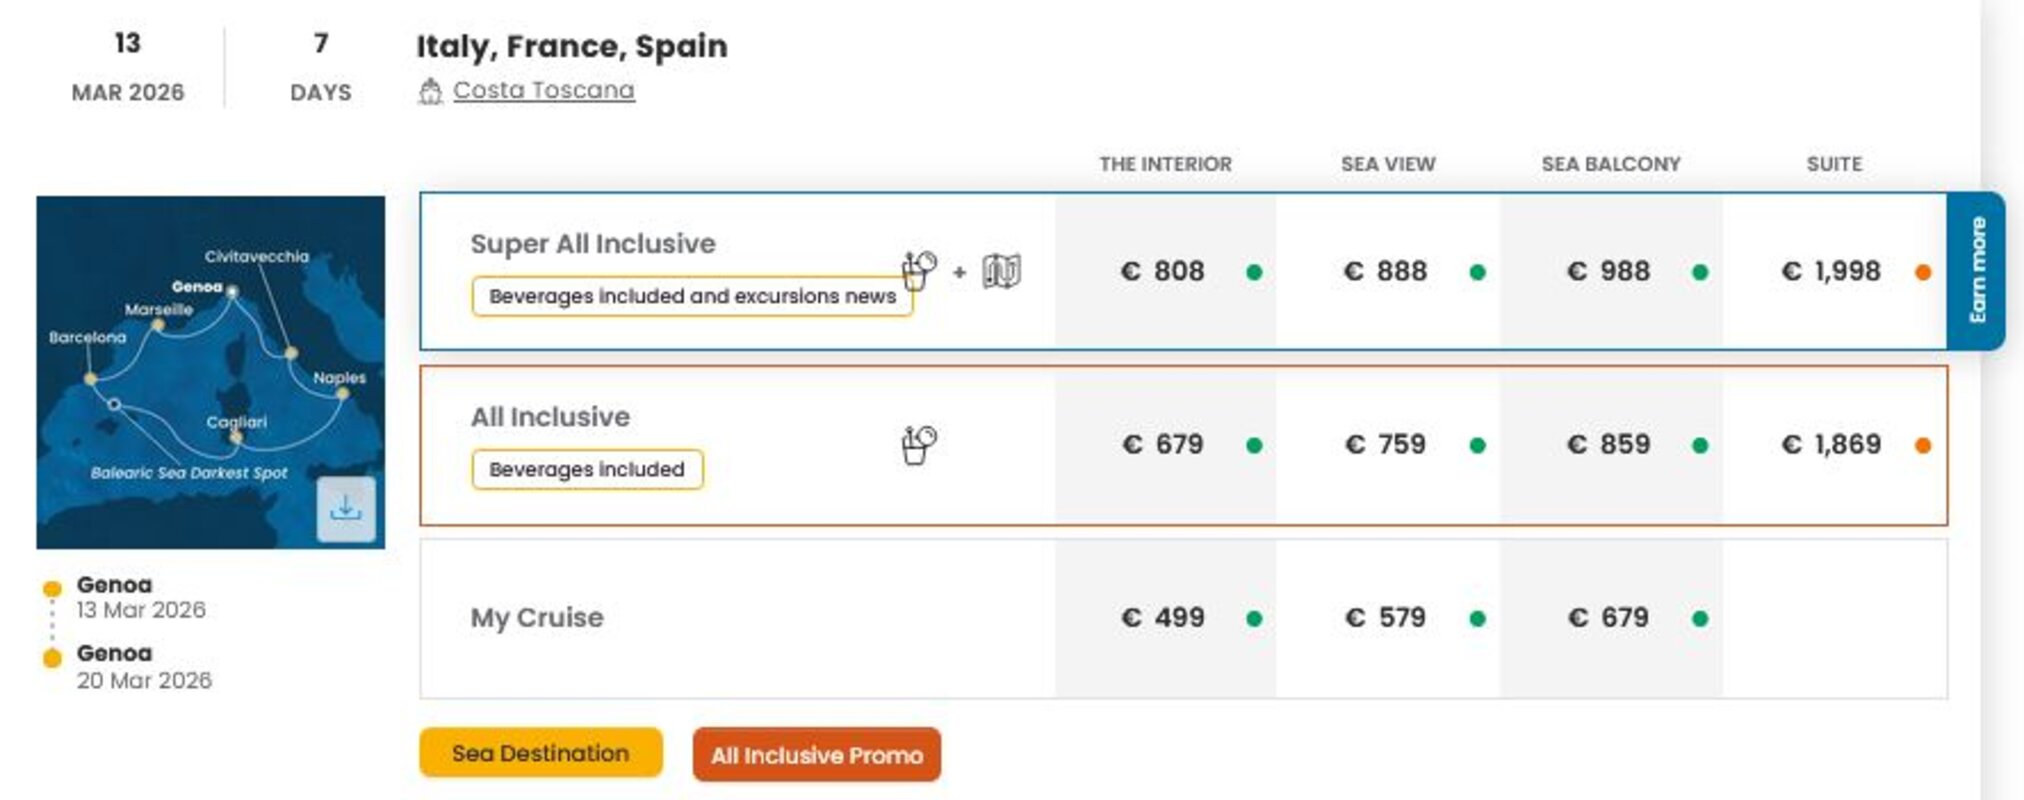
Task: Open the Earn more side tab
Action: 1976,270
